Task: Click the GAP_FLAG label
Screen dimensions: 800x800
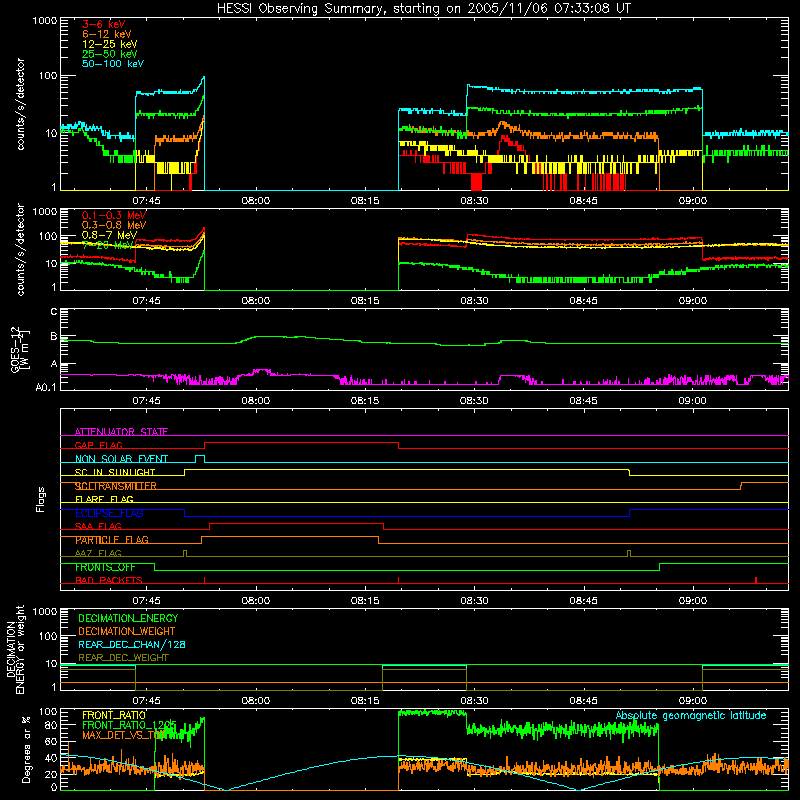Action: (x=98, y=445)
